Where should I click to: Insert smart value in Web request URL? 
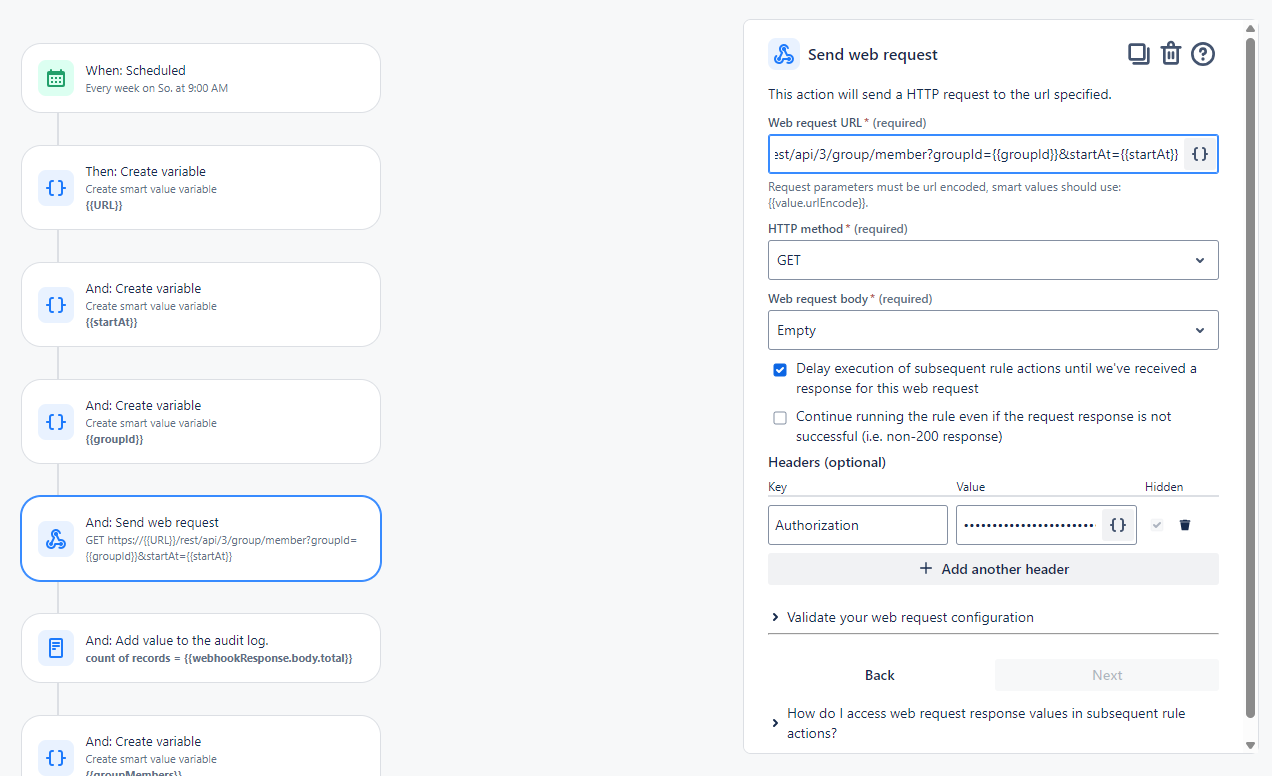(1200, 154)
